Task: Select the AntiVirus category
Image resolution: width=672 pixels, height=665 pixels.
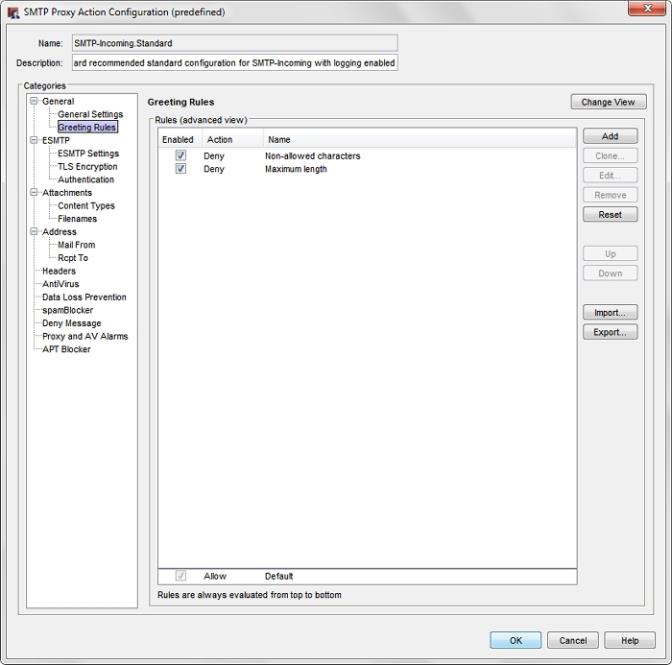Action: coord(60,284)
